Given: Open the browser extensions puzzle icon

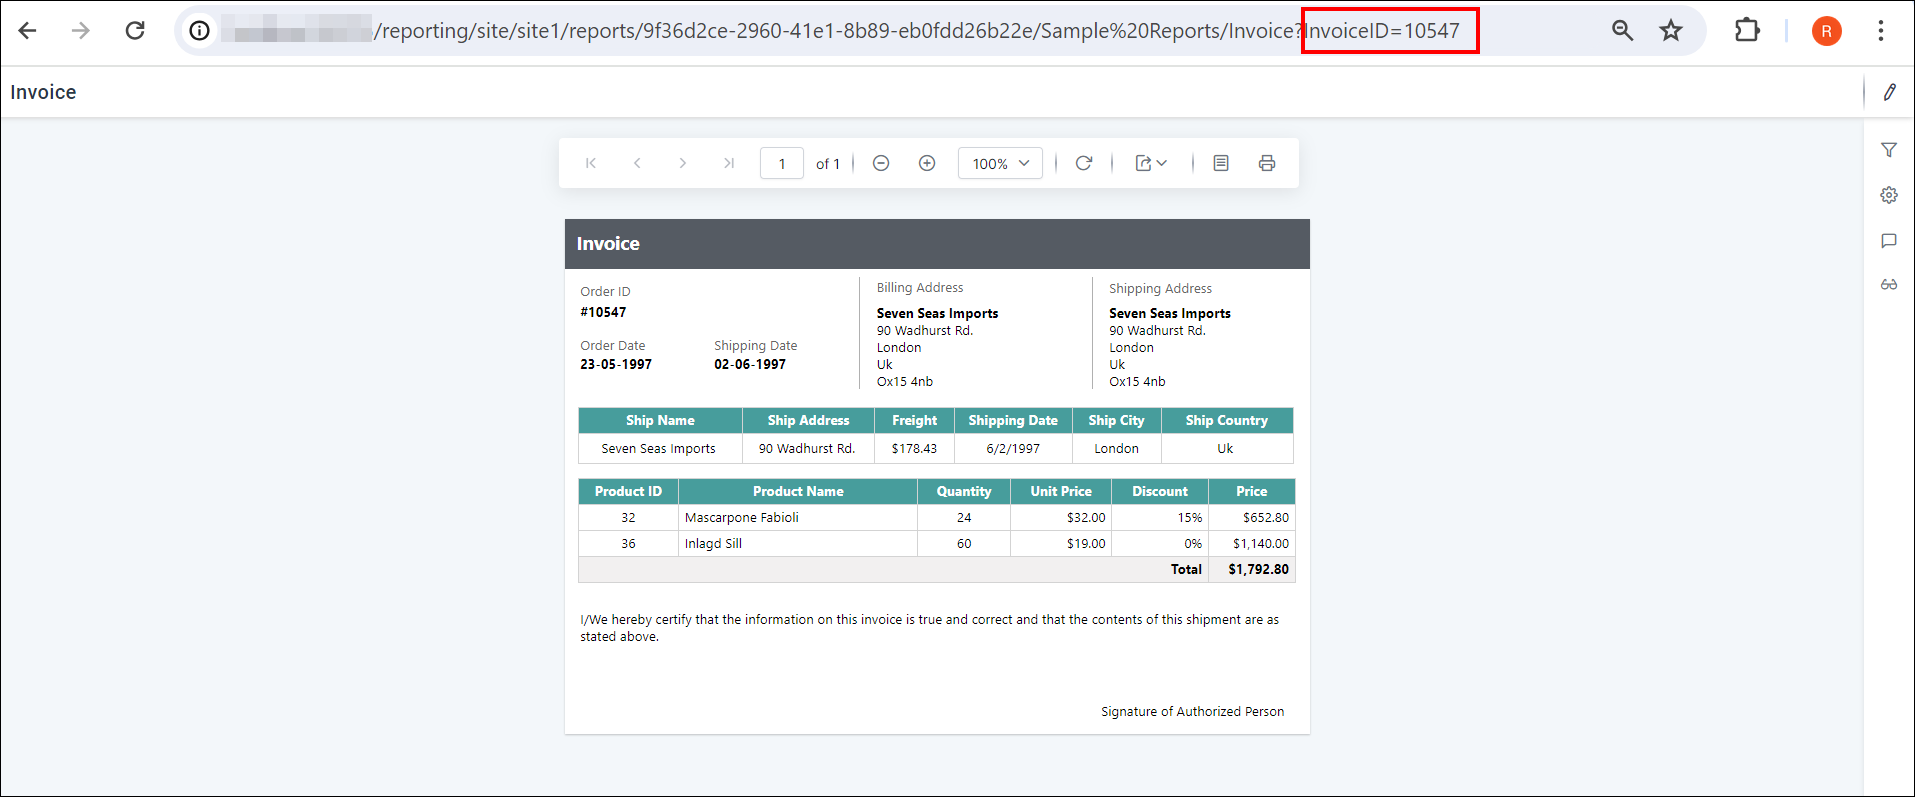Looking at the screenshot, I should pos(1747,31).
